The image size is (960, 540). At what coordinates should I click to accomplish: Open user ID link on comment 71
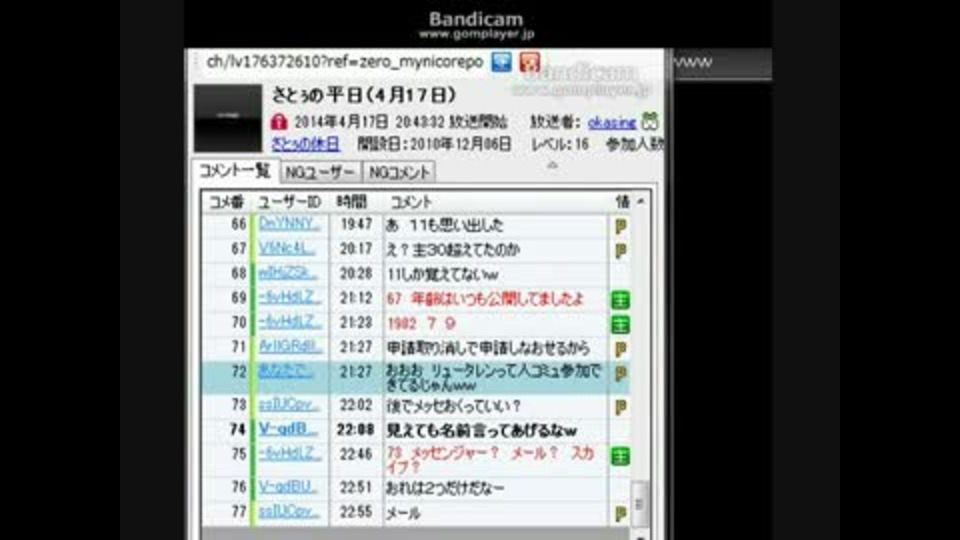click(x=290, y=346)
